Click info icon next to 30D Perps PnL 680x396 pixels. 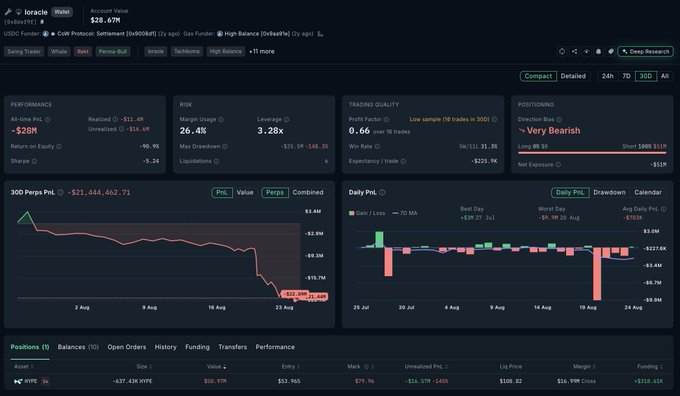(x=60, y=192)
